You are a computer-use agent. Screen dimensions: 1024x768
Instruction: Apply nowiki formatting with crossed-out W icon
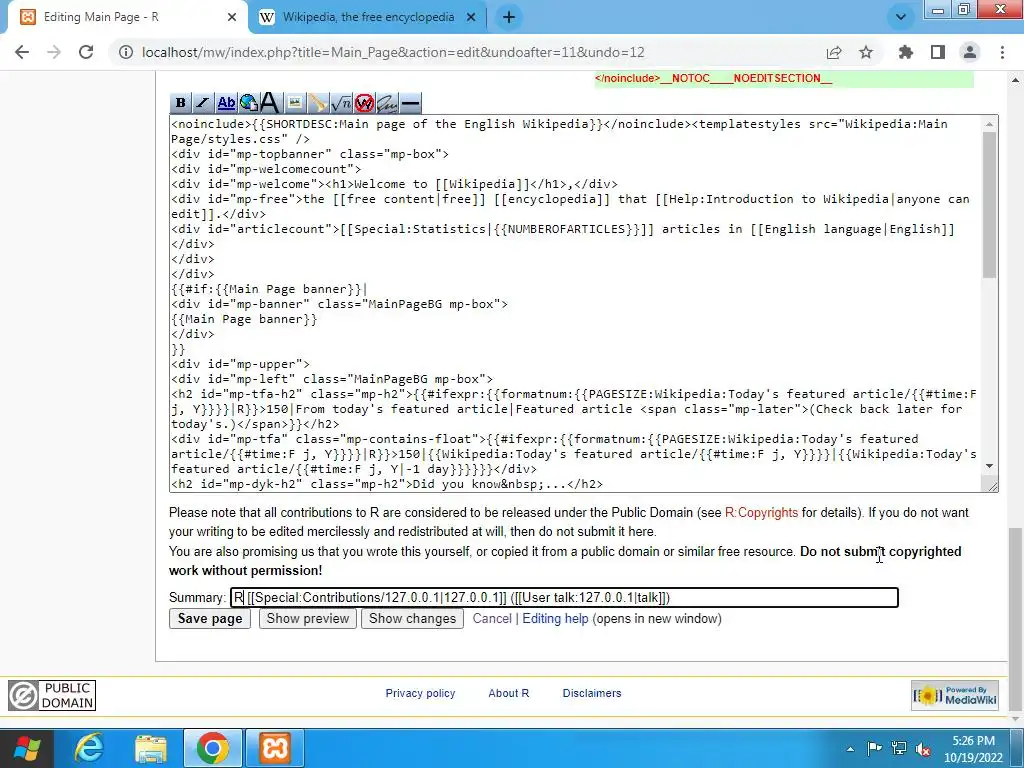tap(364, 103)
